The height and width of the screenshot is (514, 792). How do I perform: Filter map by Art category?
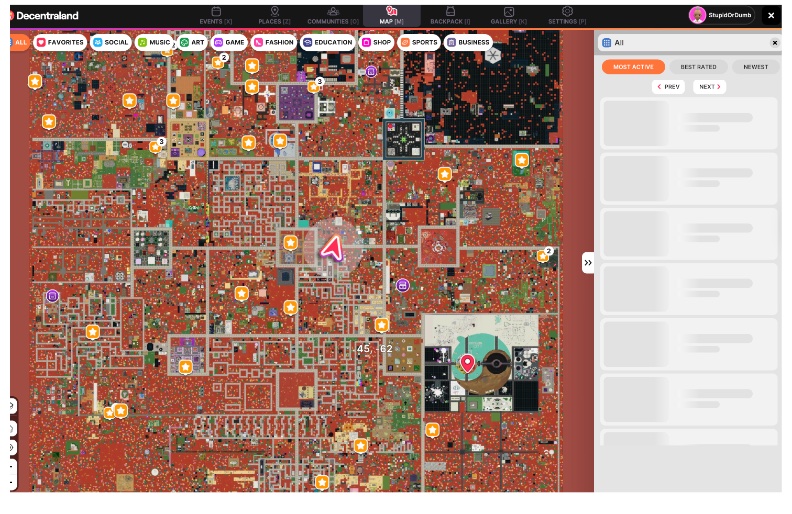click(x=192, y=42)
